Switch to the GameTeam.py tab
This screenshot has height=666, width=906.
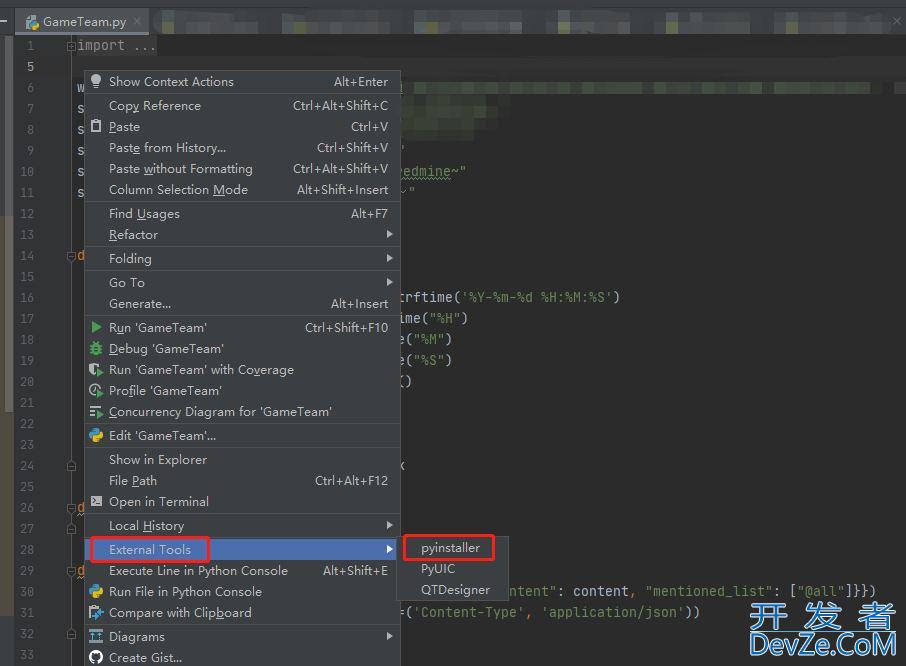tap(84, 22)
